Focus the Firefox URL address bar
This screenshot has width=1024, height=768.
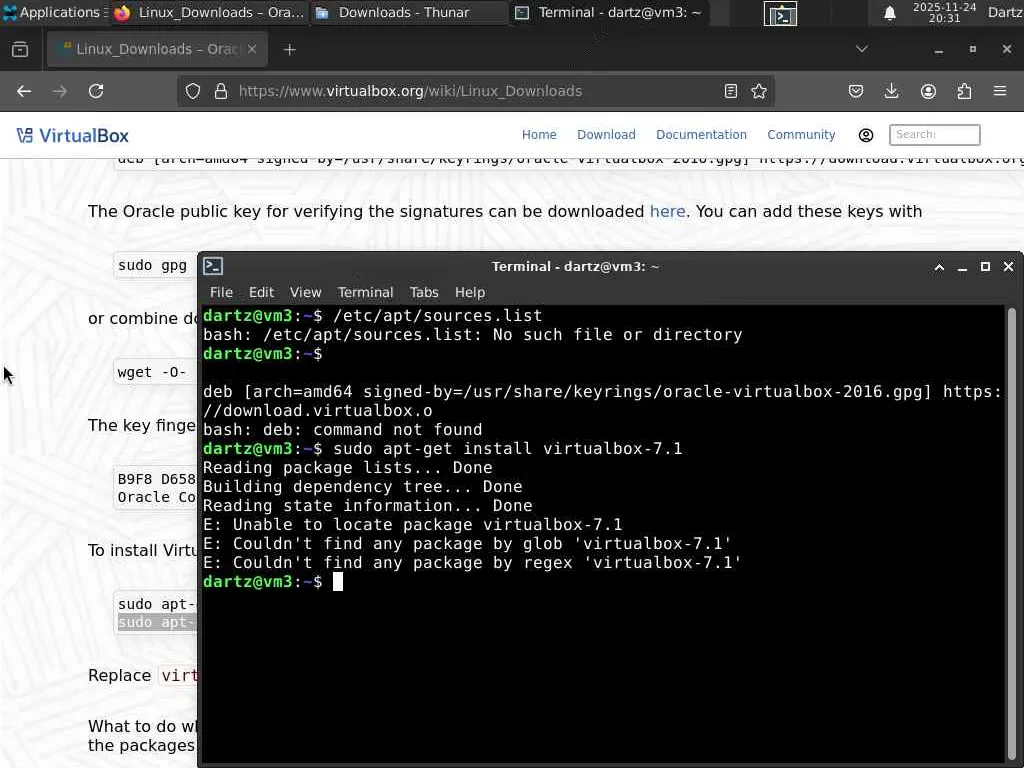475,91
